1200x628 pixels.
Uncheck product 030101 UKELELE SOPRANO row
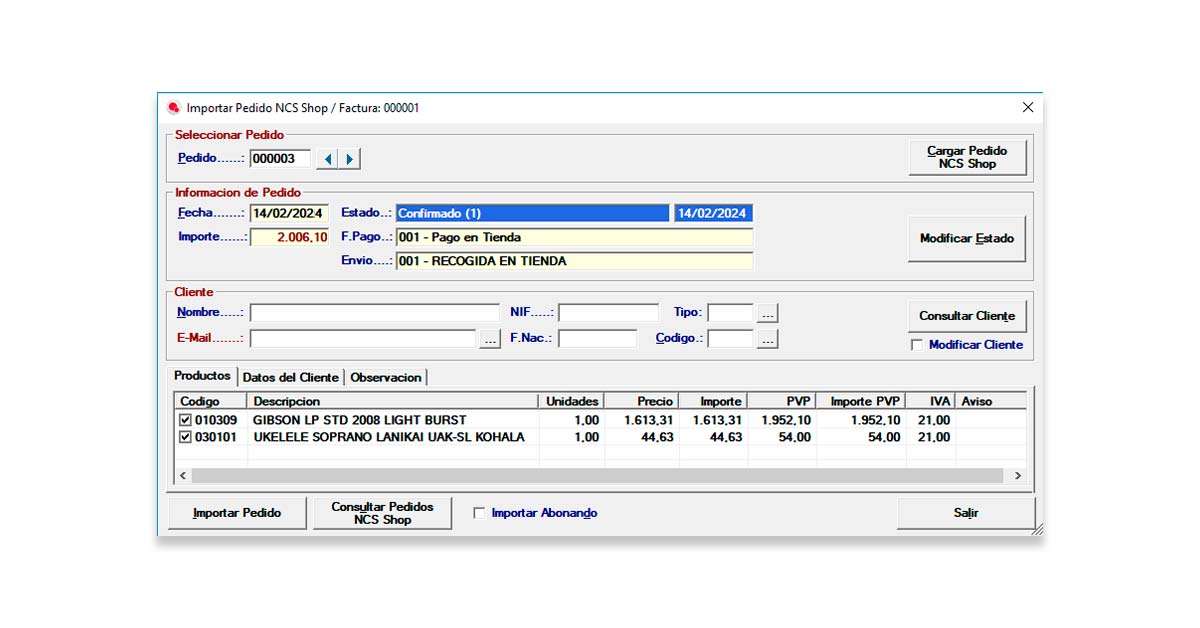point(185,437)
